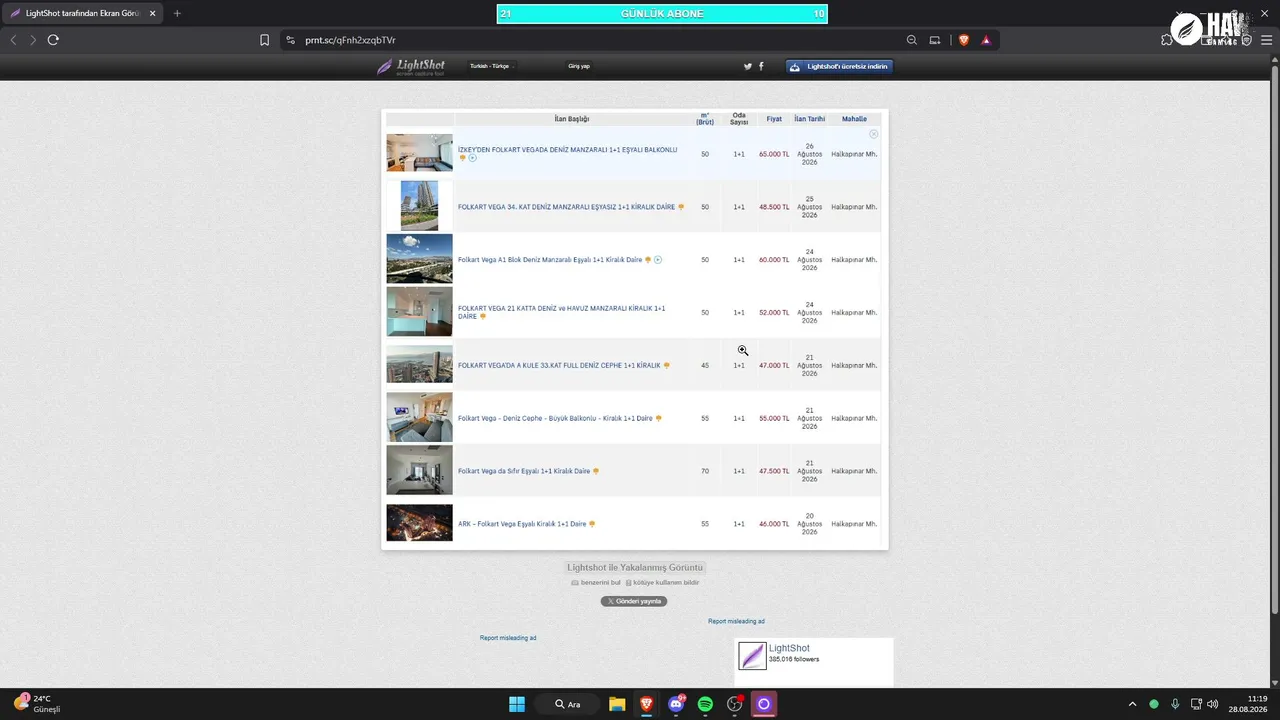Click thumbnail of Büyük Balkonlu listing
The image size is (1280, 720).
(419, 417)
